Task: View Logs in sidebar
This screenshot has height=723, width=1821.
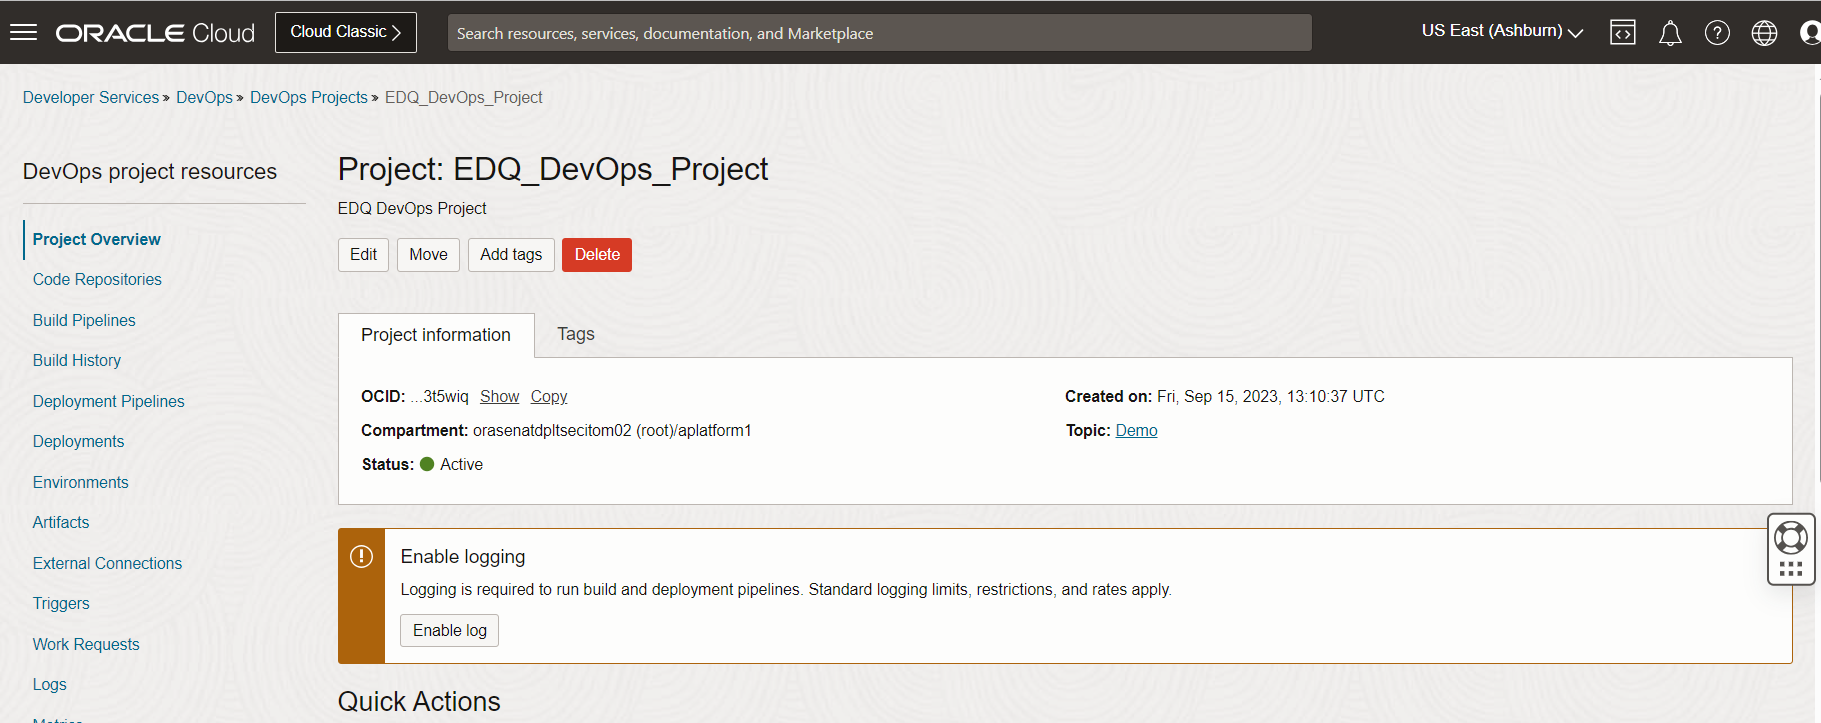Action: click(50, 684)
